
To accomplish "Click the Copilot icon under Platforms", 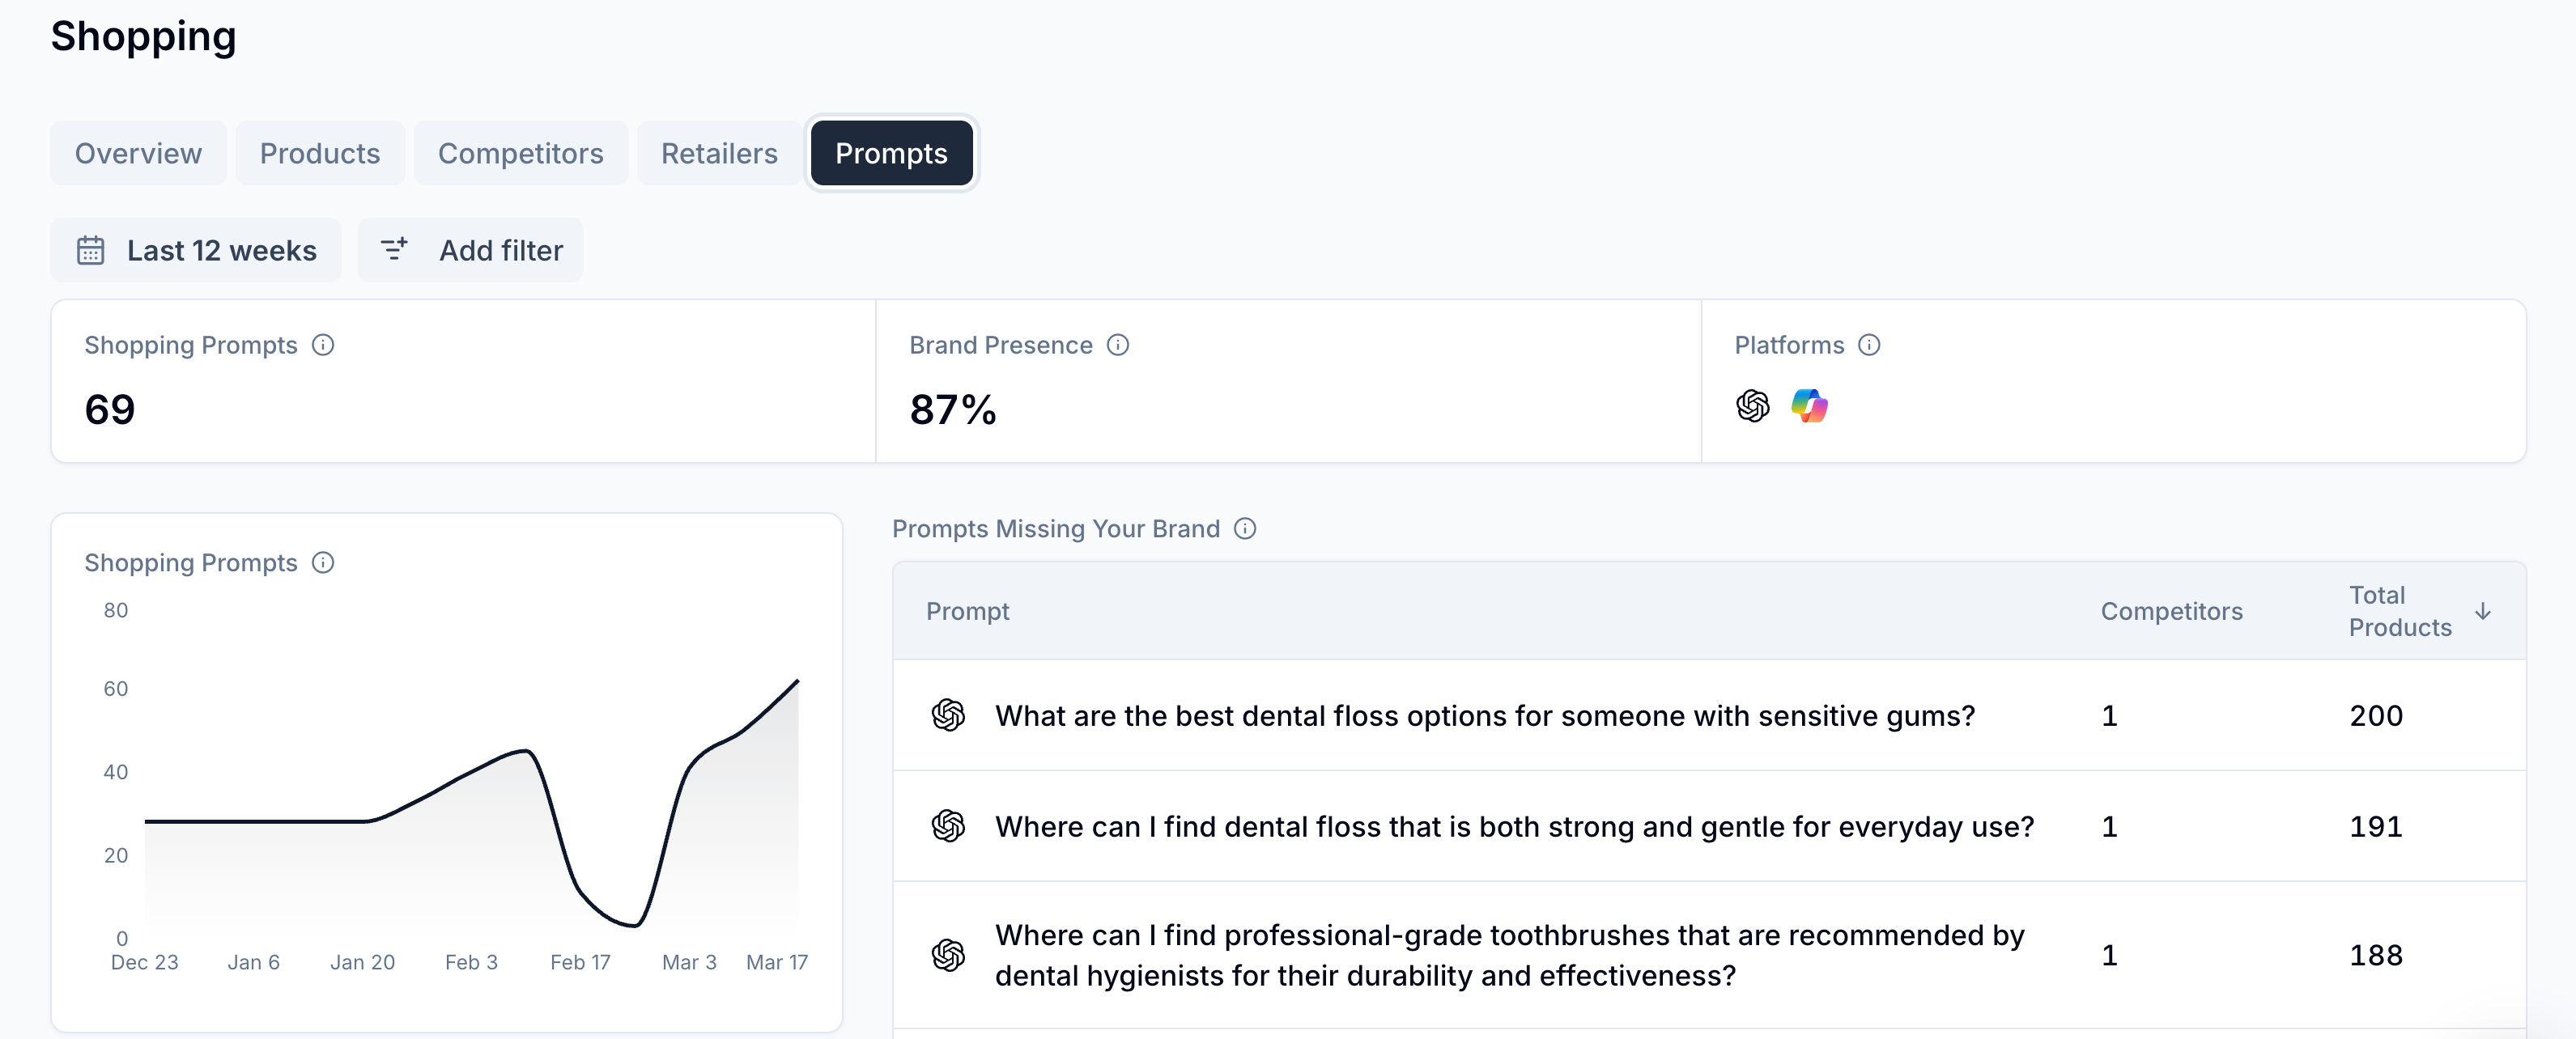I will coord(1809,406).
